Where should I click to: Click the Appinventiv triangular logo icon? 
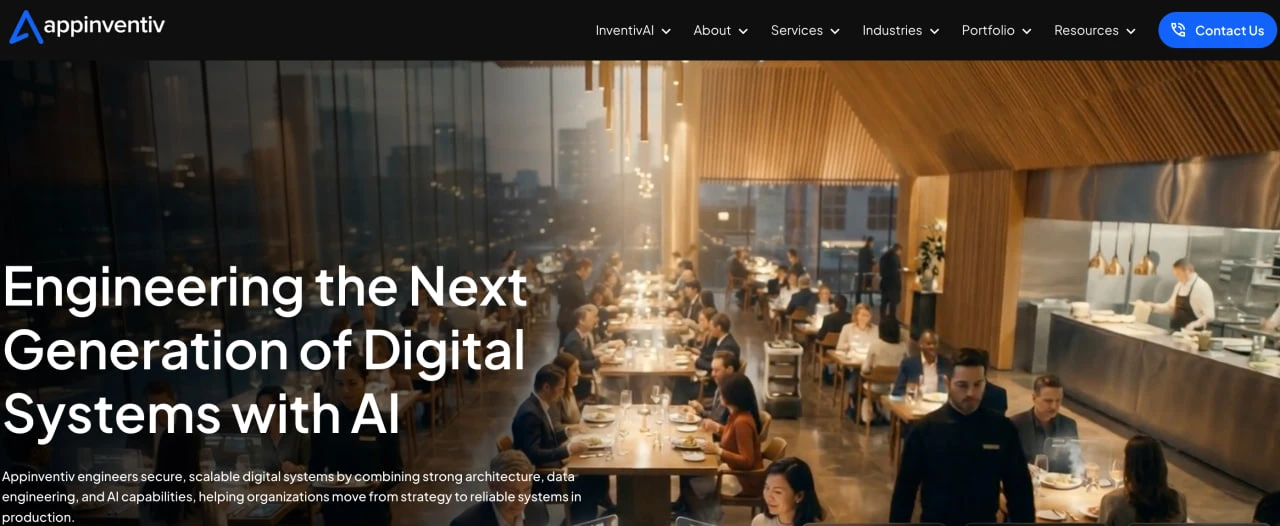(26, 27)
